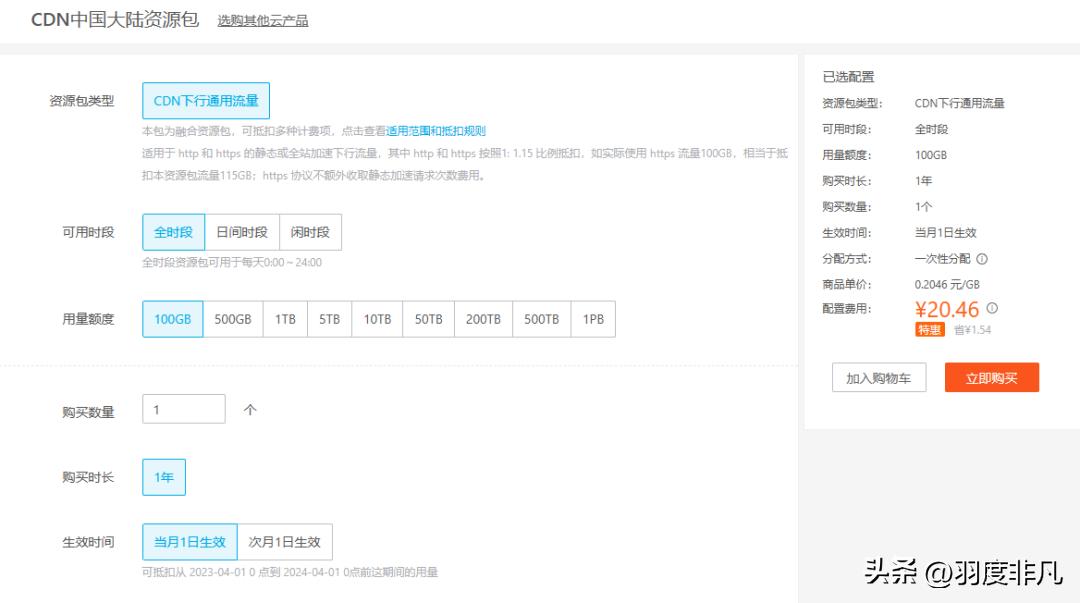Viewport: 1080px width, 603px height.
Task: Click the 购买数量 quantity input field
Action: click(183, 408)
